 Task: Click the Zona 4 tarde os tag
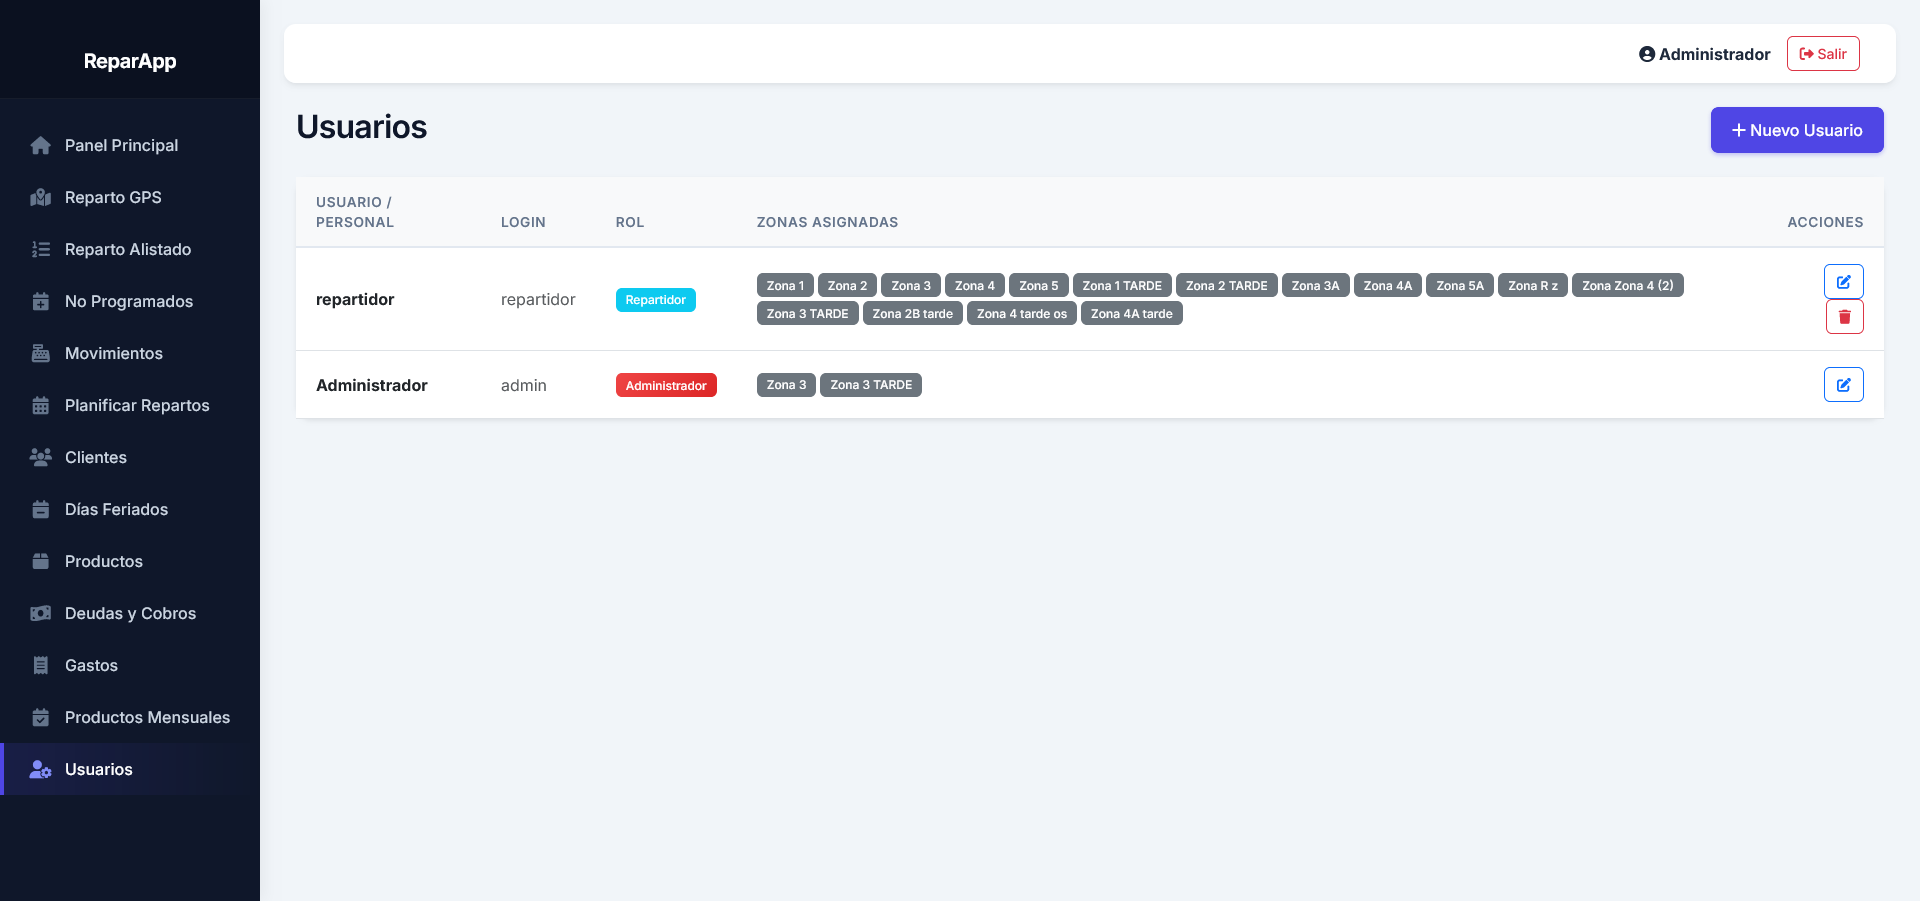tap(1022, 314)
